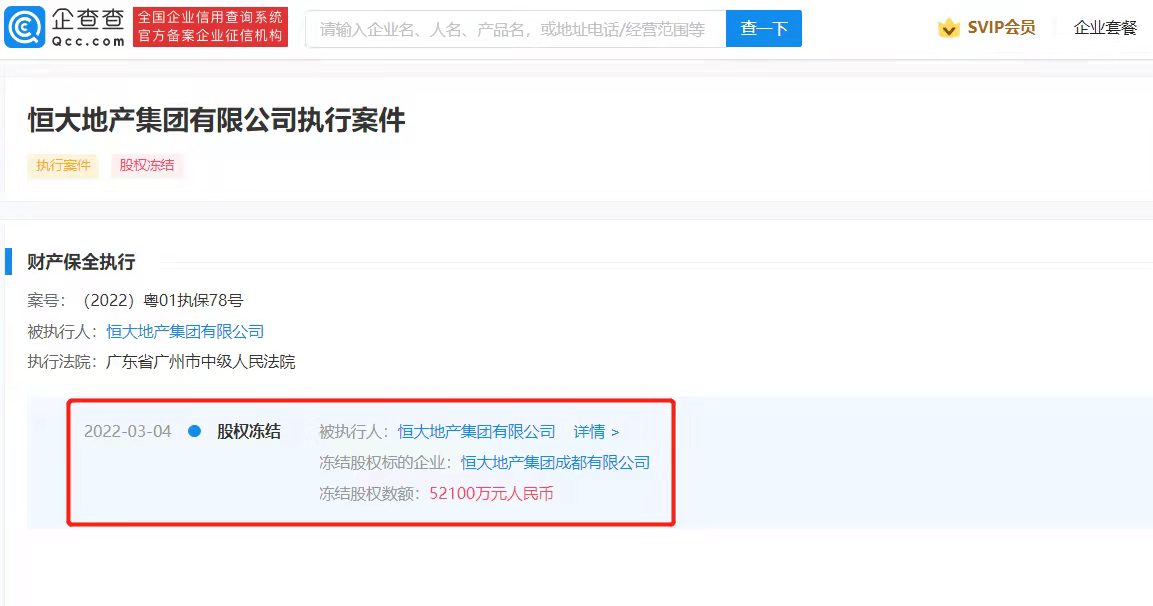Open the 恒大地产集团成都有限公司 company link

tap(555, 462)
